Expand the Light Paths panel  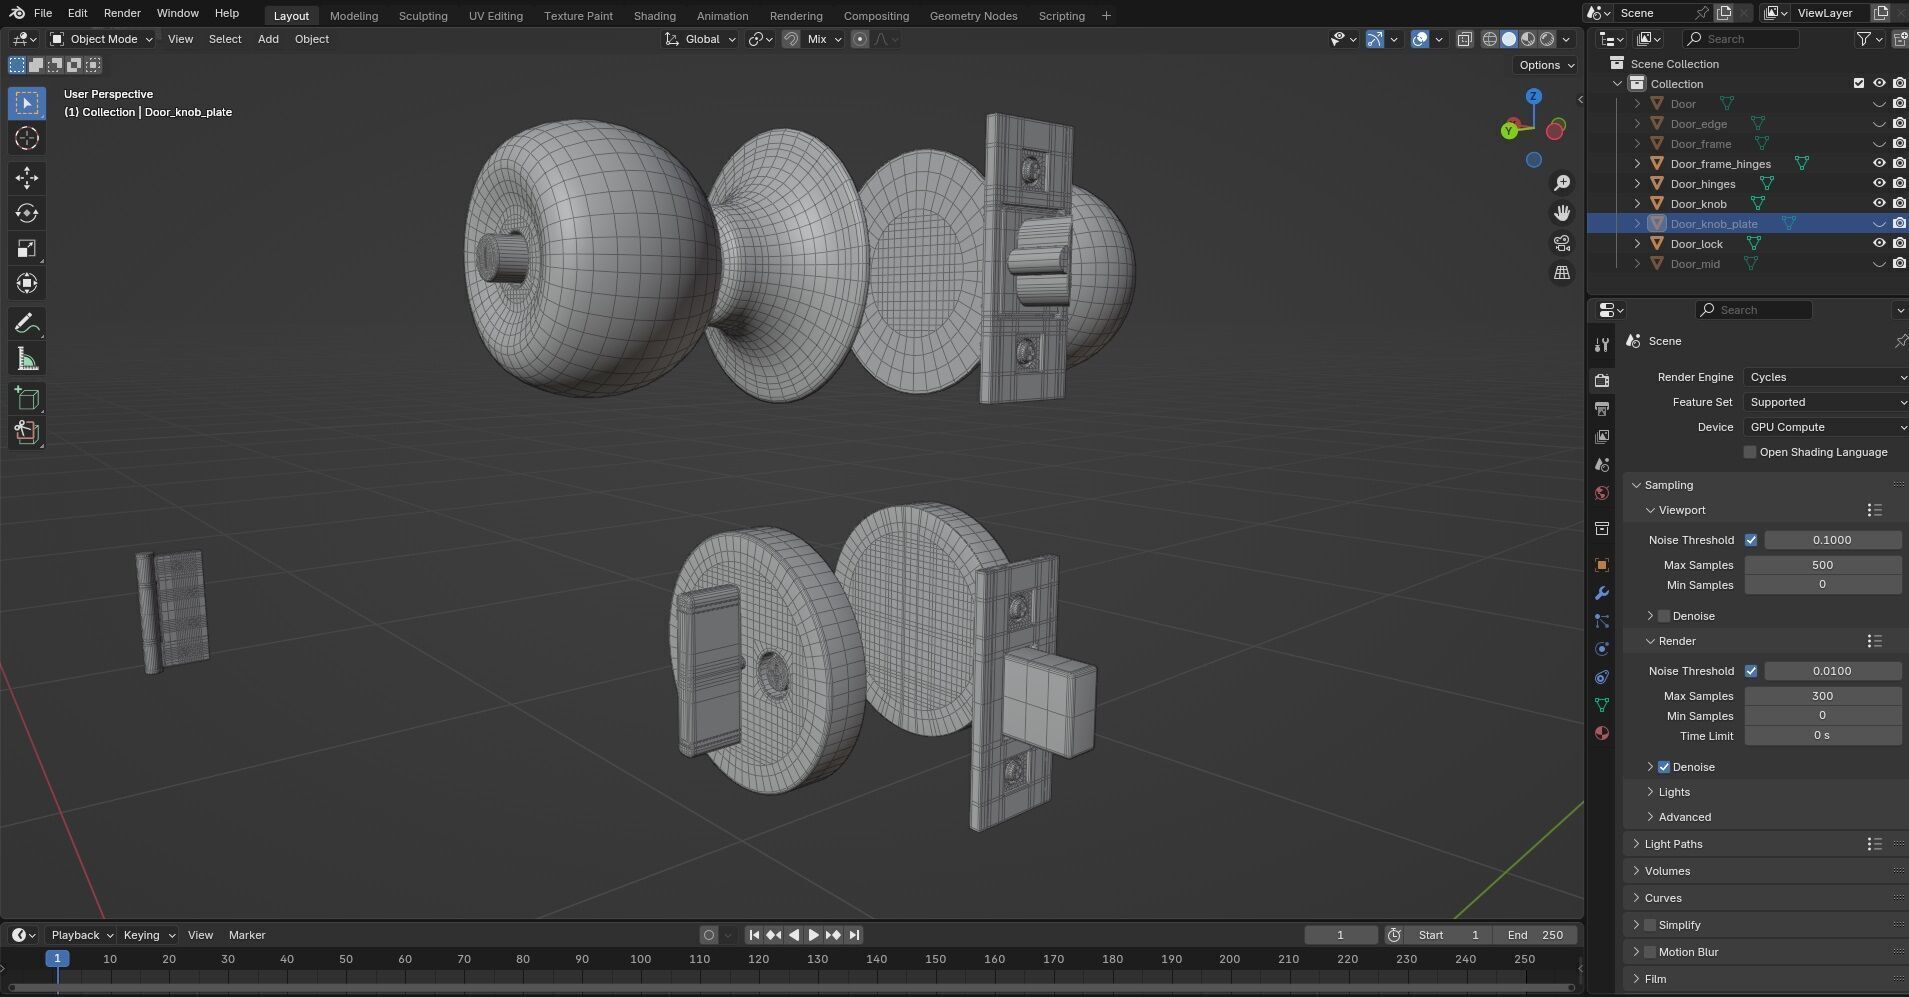point(1673,844)
